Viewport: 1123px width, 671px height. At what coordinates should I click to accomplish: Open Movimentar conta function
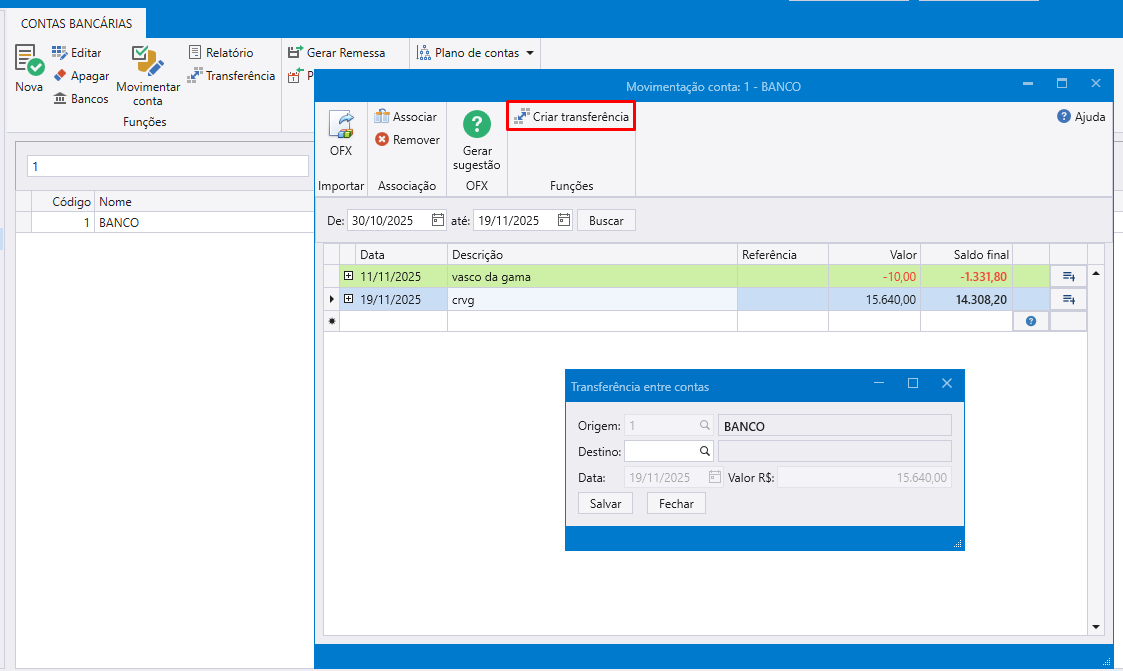(148, 63)
